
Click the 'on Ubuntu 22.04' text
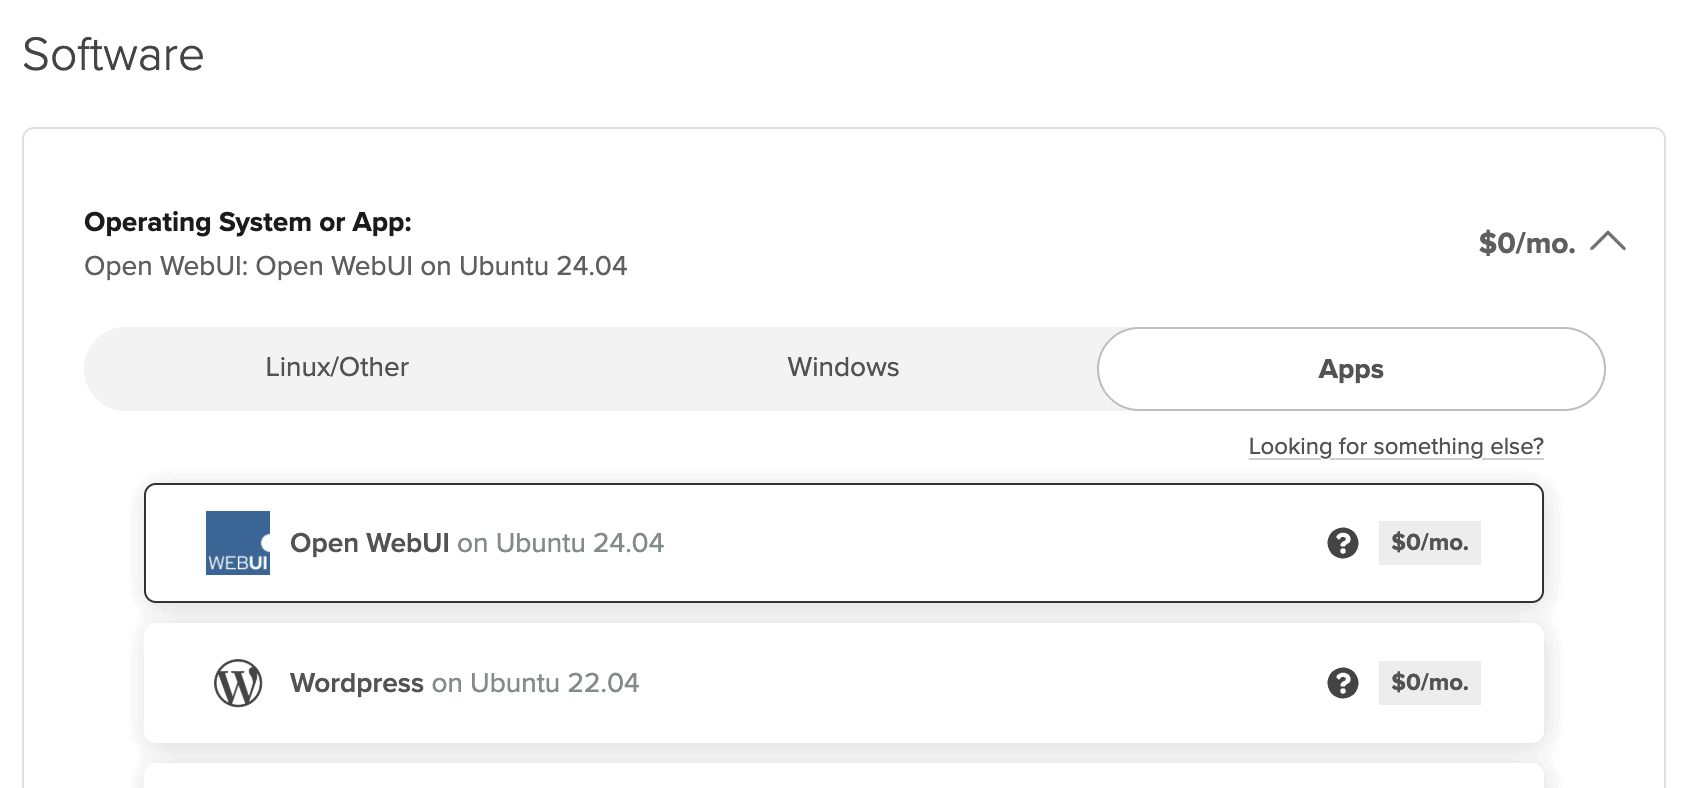point(535,683)
